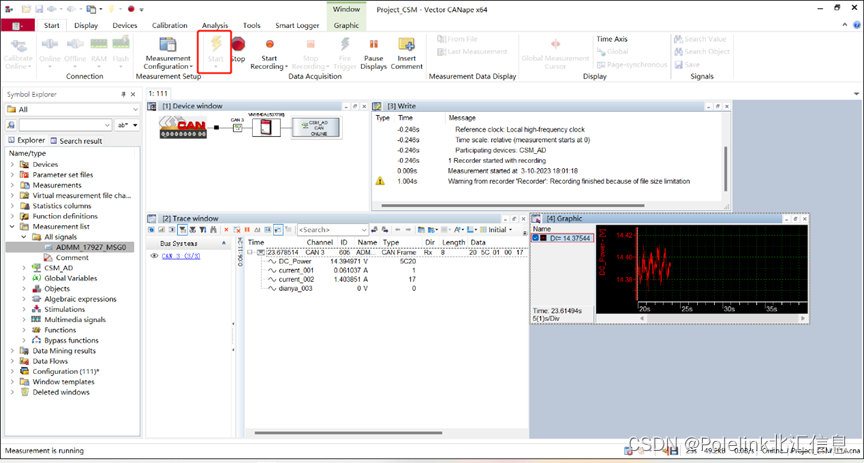This screenshot has height=463, width=864.
Task: Click the highlighted filter icon in Trace toolbar
Action: coord(182,229)
